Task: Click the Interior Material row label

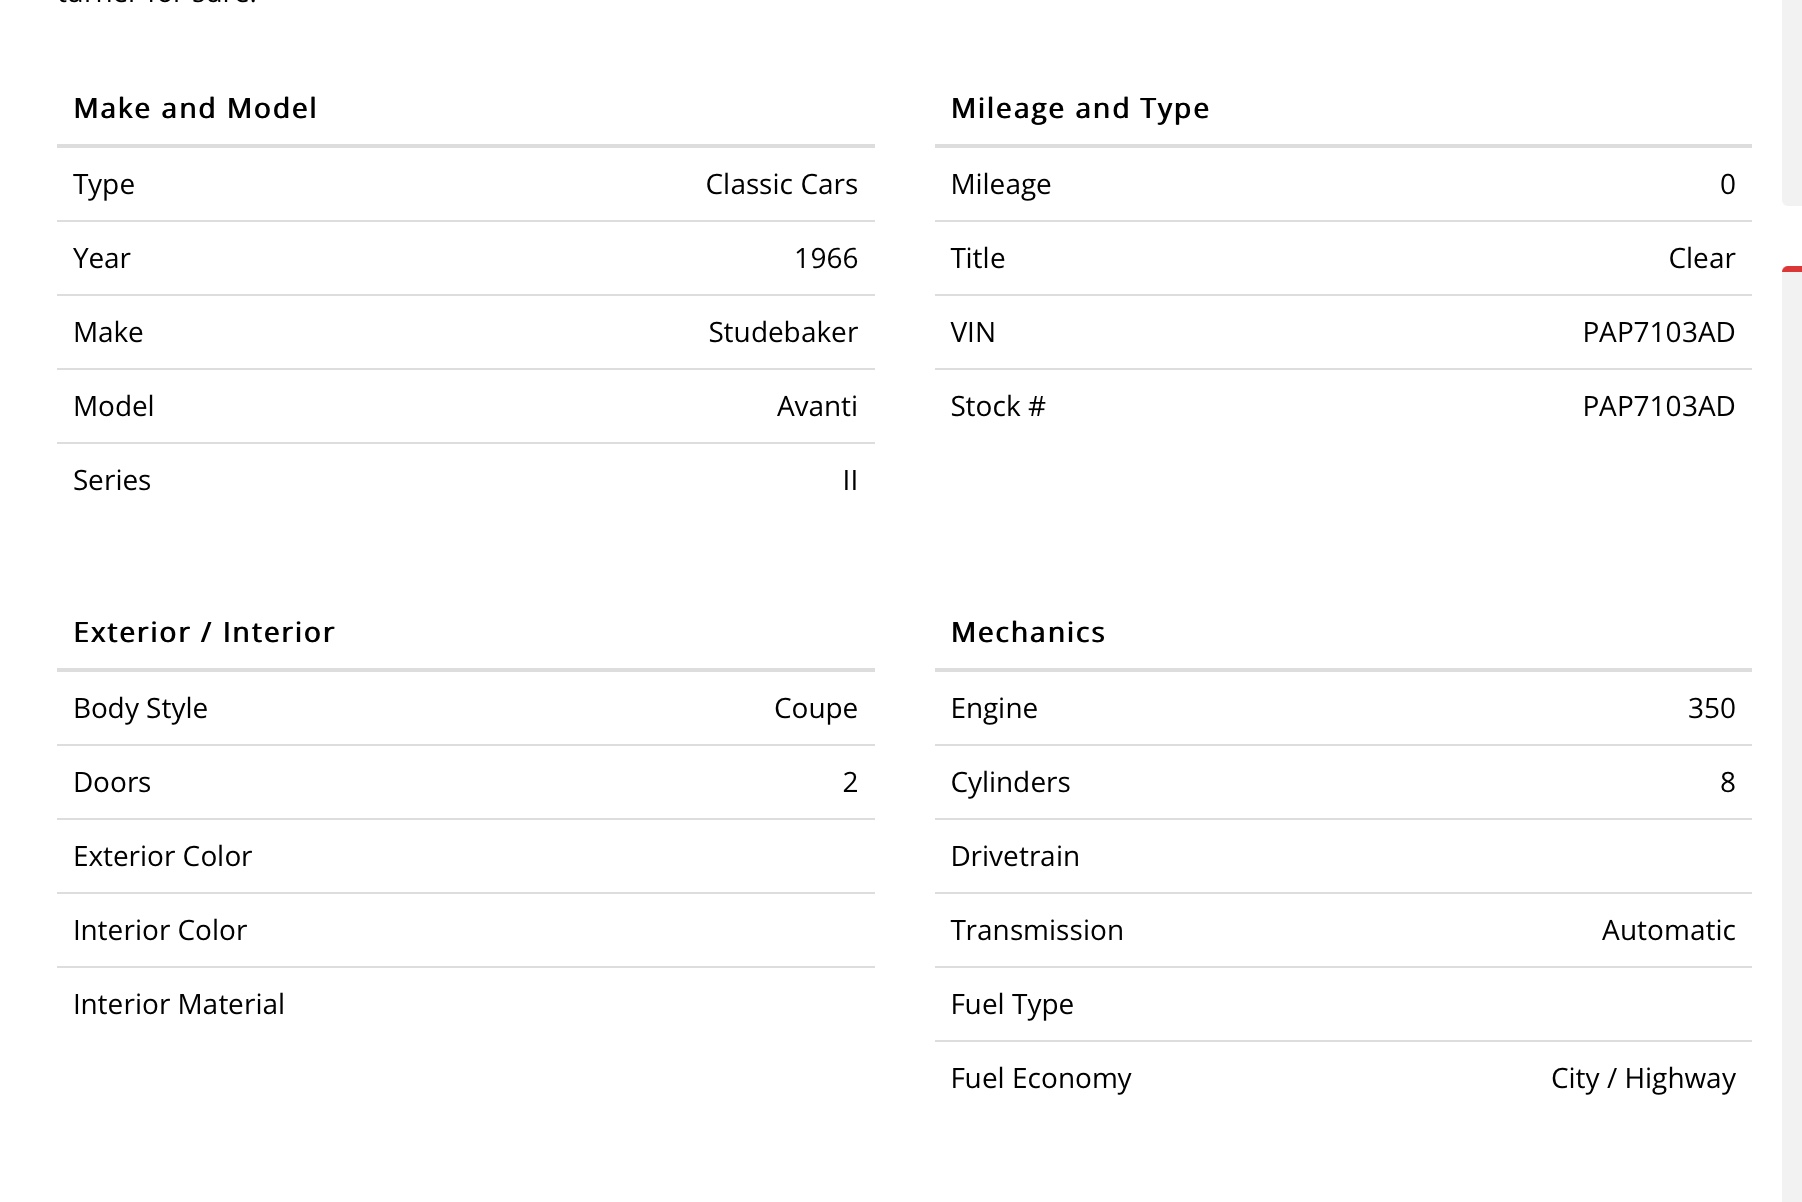Action: tap(179, 1004)
